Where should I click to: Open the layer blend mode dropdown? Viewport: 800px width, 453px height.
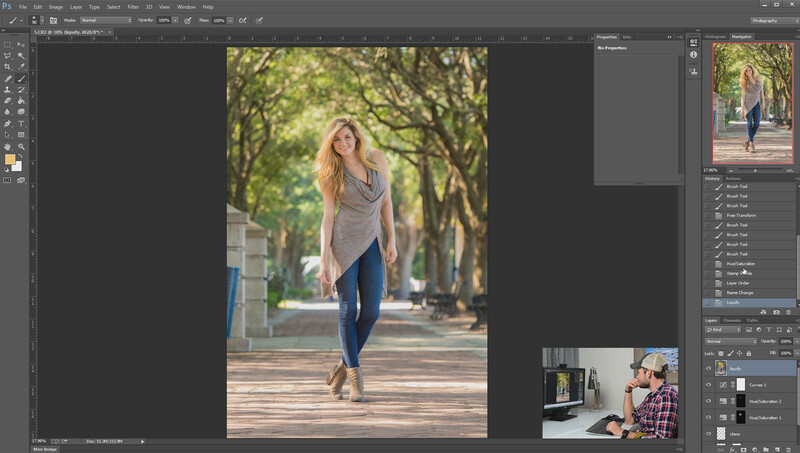[x=731, y=341]
